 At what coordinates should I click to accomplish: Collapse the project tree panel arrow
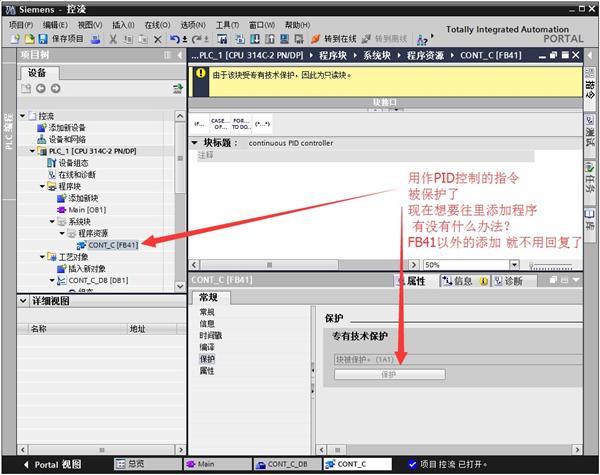point(179,55)
